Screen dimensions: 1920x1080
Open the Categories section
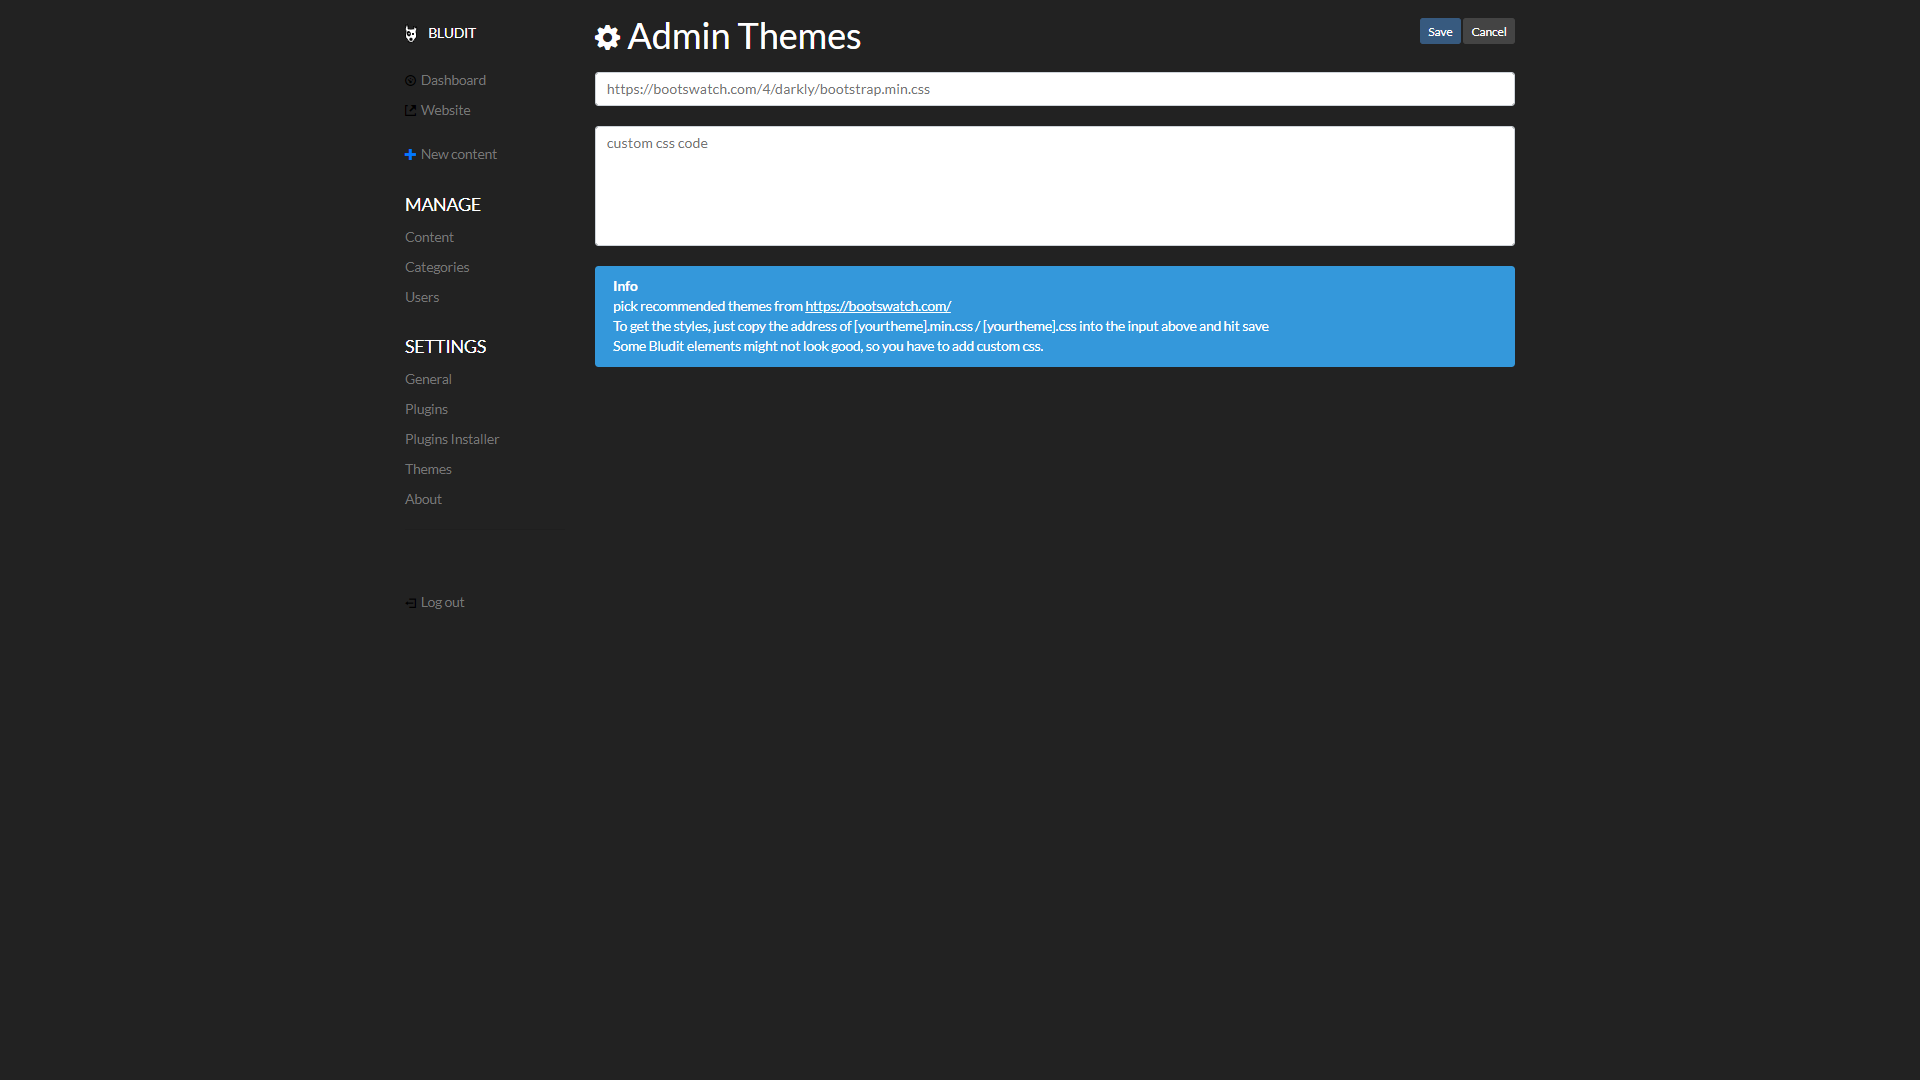pos(437,267)
